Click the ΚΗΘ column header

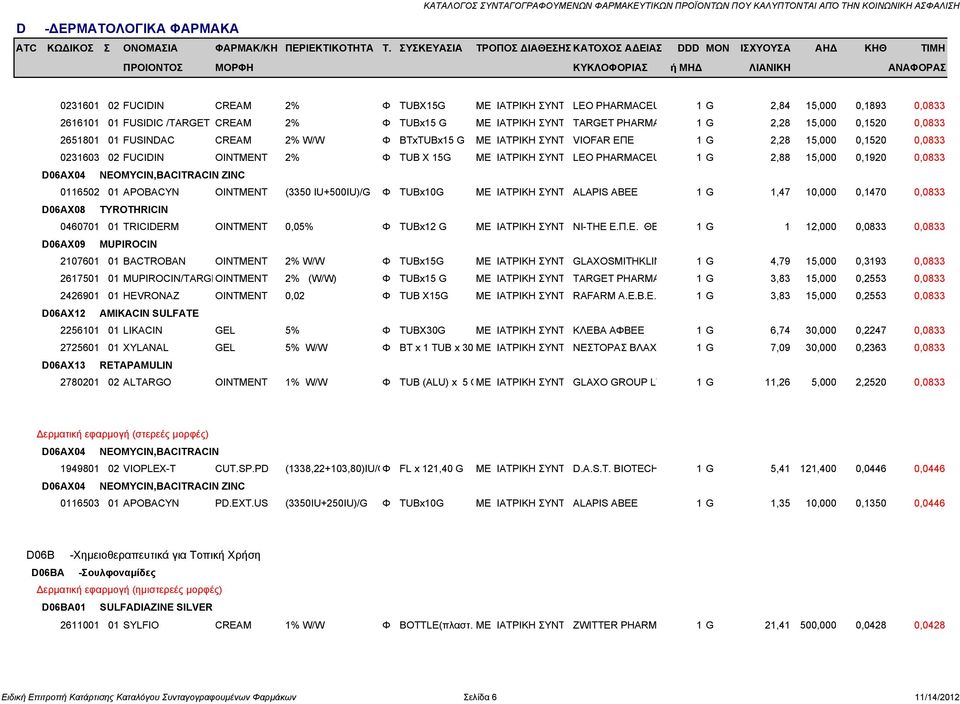875,48
